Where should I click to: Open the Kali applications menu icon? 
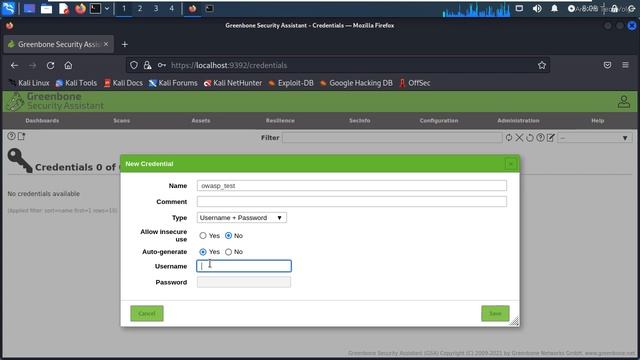pyautogui.click(x=9, y=8)
